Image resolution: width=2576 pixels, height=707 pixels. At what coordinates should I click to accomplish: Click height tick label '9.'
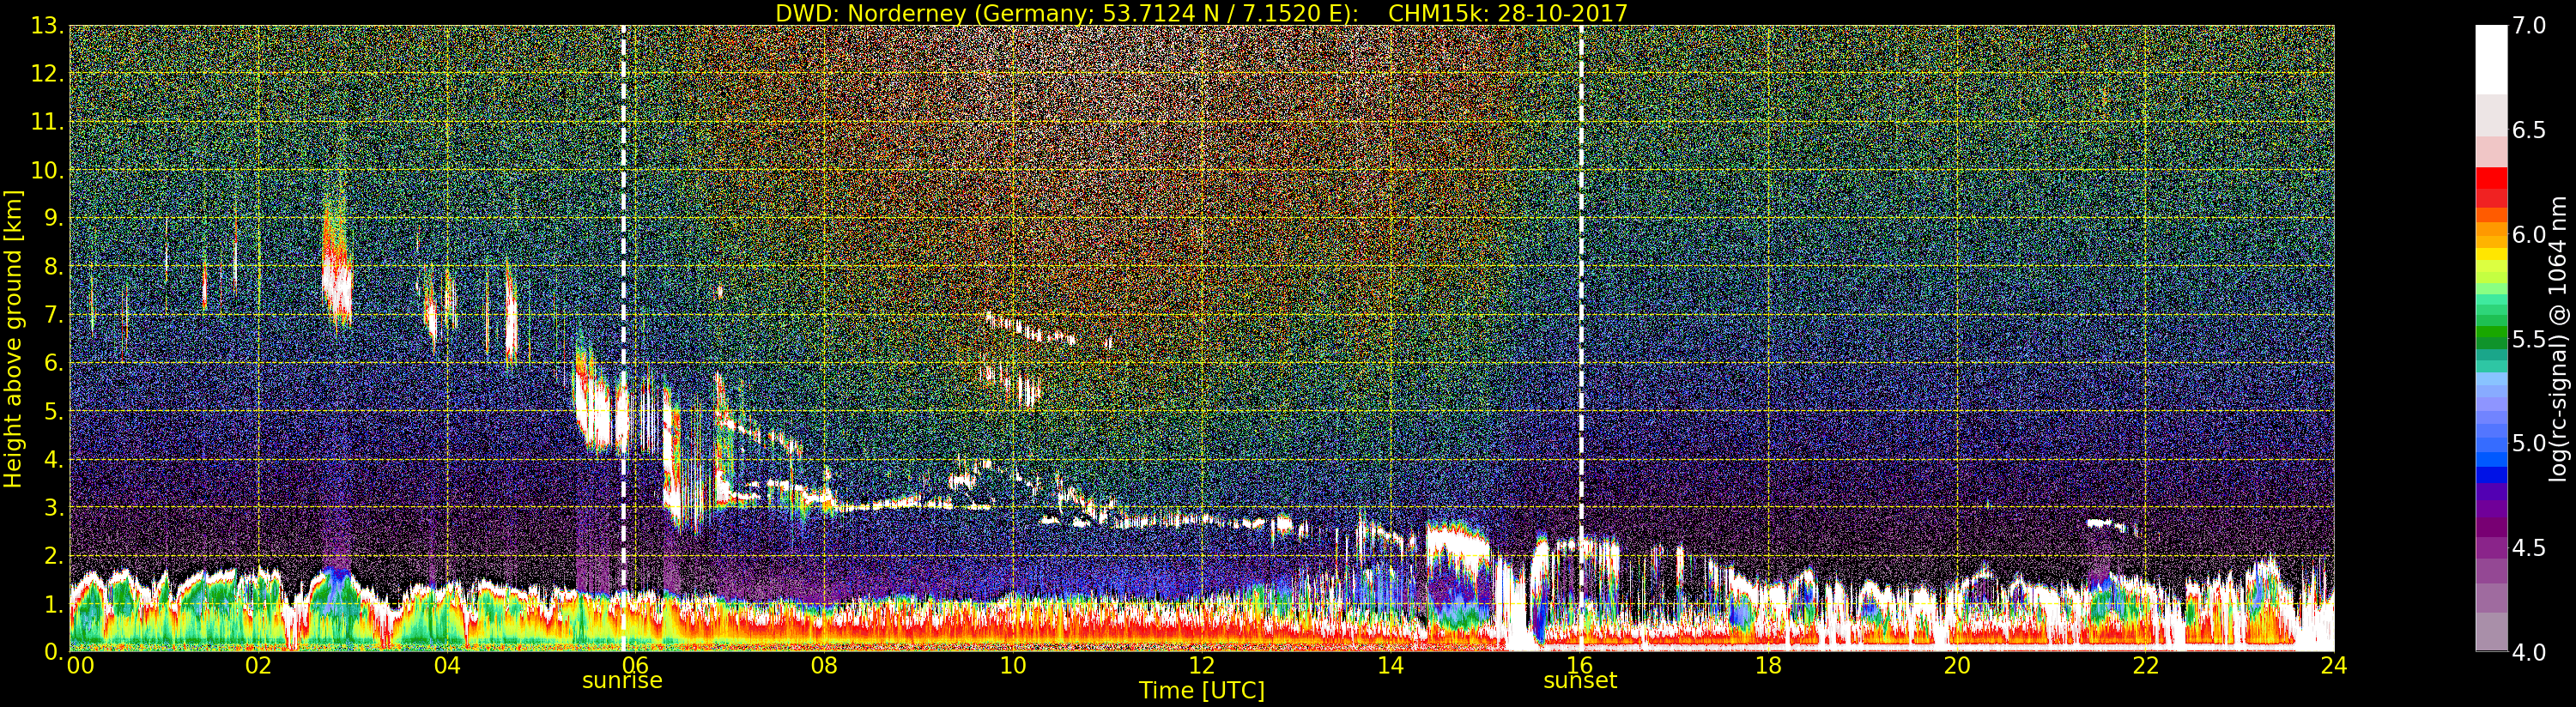53,218
